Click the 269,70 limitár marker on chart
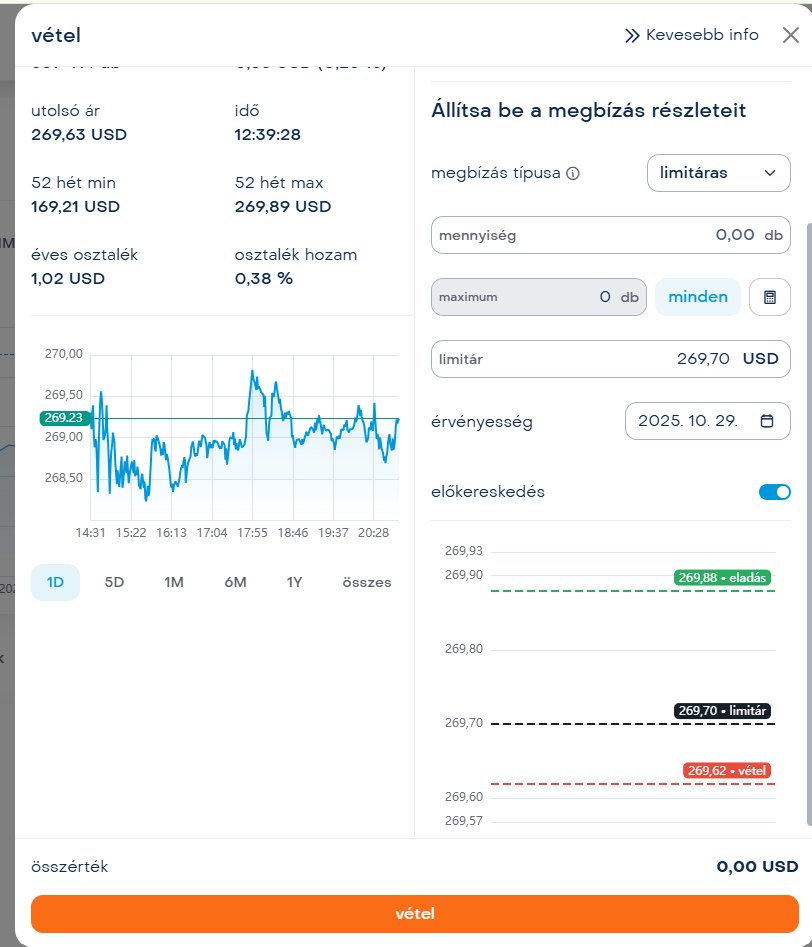The width and height of the screenshot is (812, 947). coord(722,711)
